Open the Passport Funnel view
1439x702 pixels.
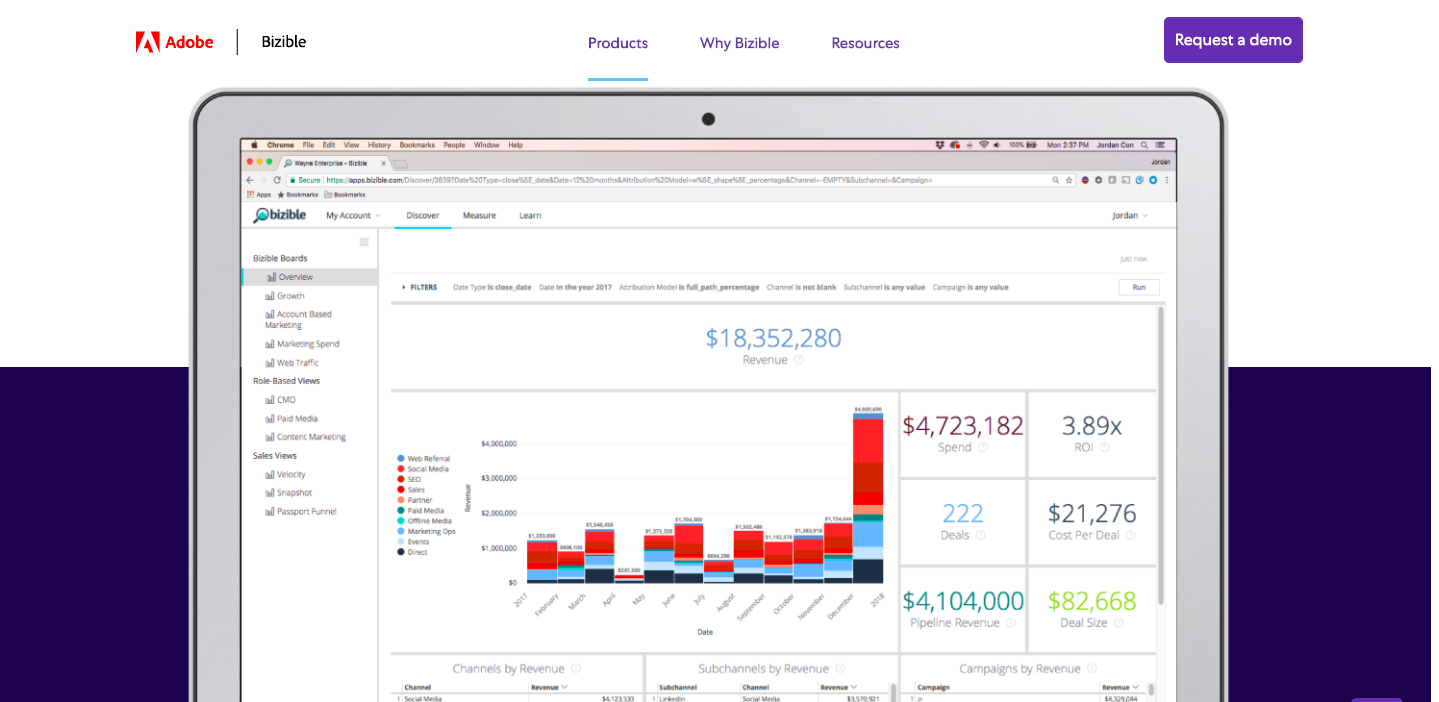point(301,512)
